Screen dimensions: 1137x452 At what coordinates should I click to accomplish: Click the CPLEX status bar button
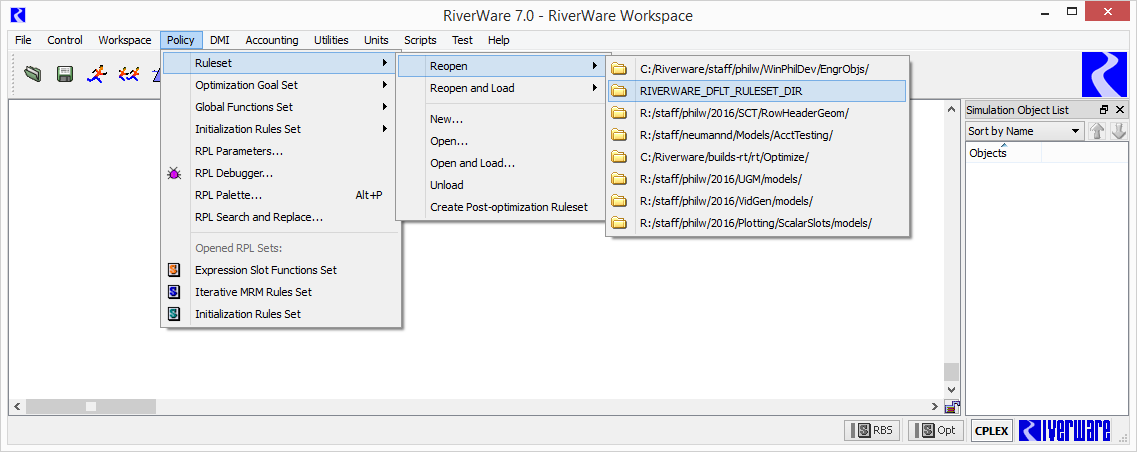(991, 430)
